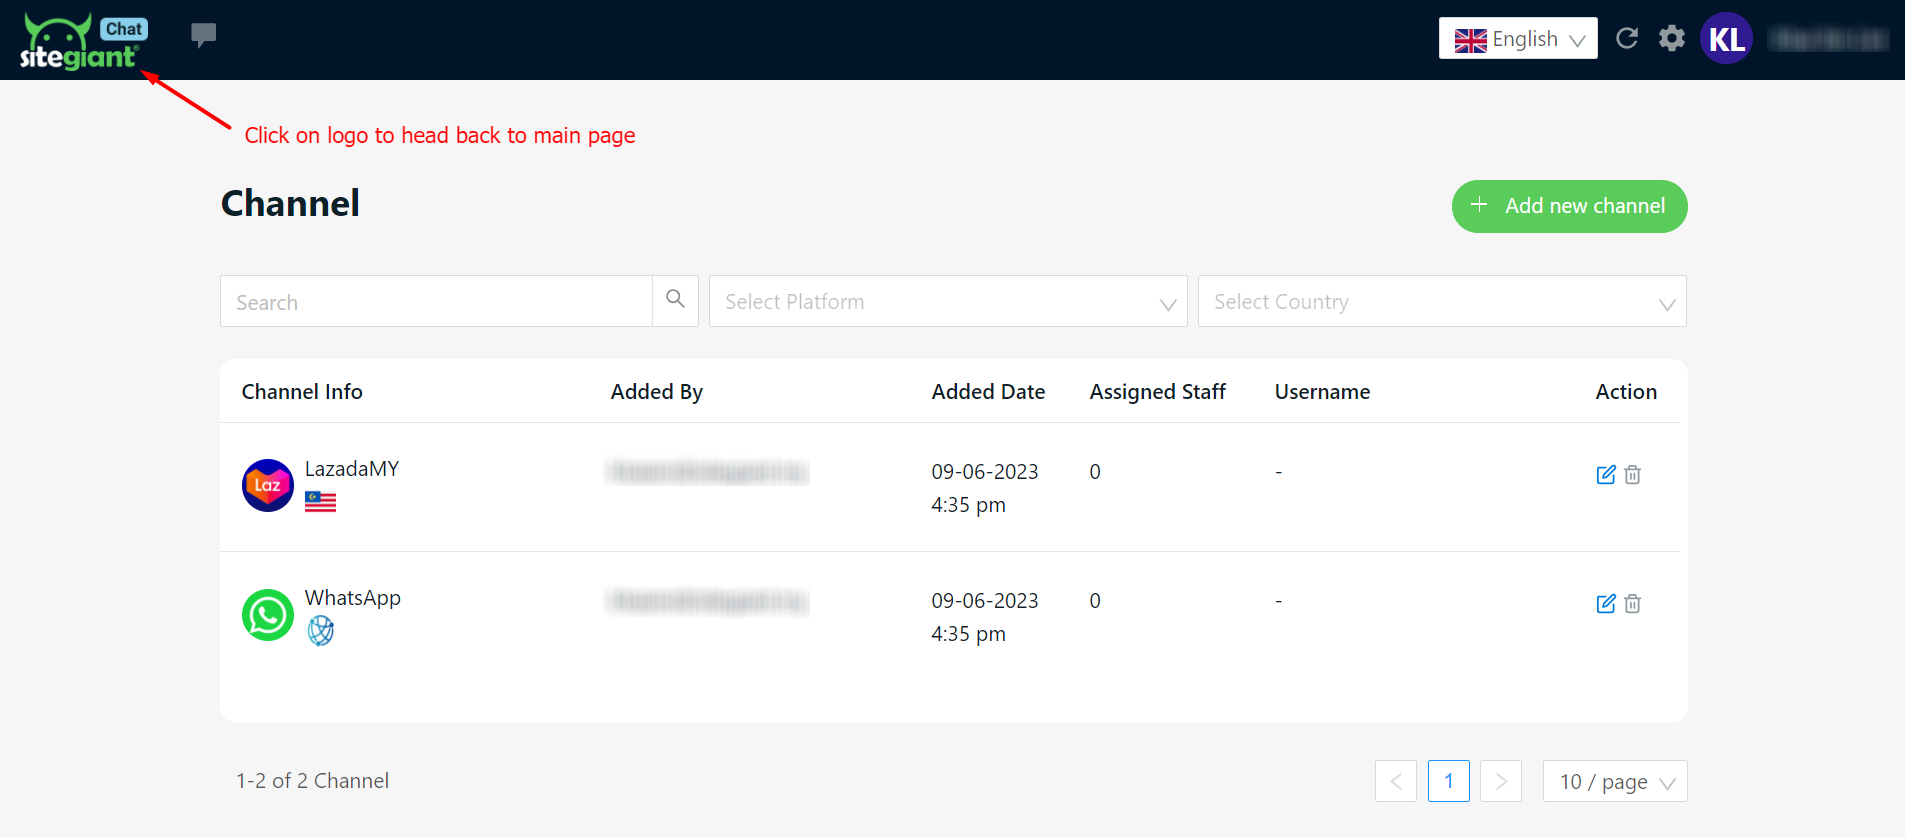Click the Lazada channel logo
The height and width of the screenshot is (838, 1906).
pyautogui.click(x=268, y=486)
